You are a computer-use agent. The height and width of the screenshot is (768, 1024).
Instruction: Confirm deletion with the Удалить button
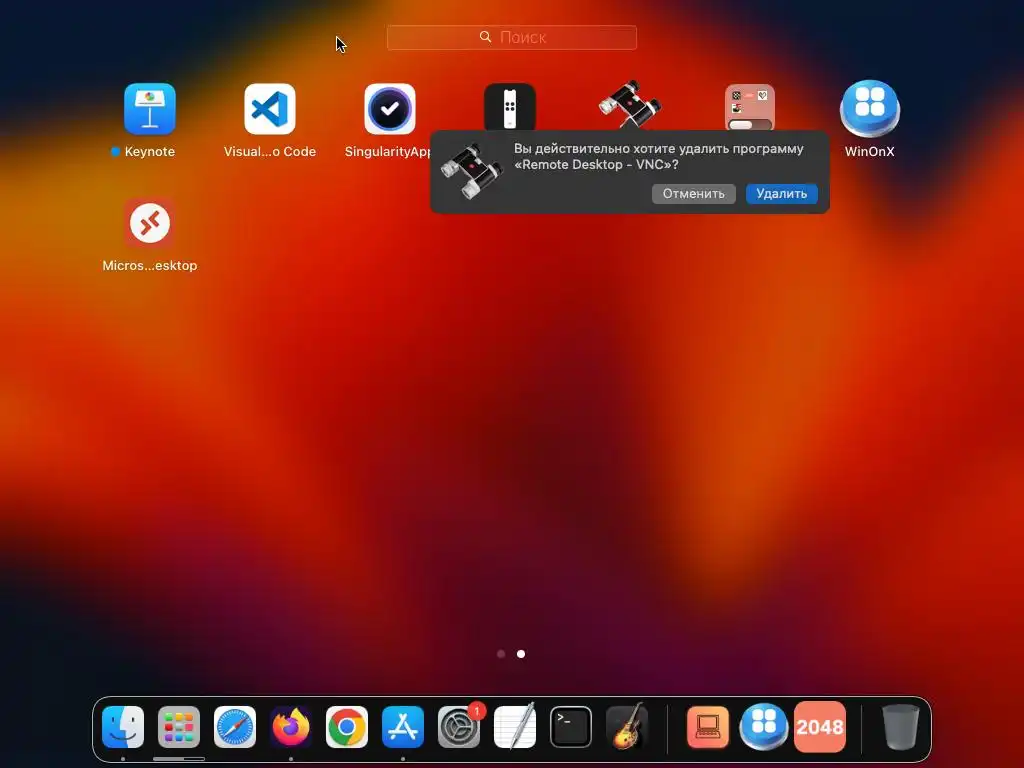[x=782, y=194]
